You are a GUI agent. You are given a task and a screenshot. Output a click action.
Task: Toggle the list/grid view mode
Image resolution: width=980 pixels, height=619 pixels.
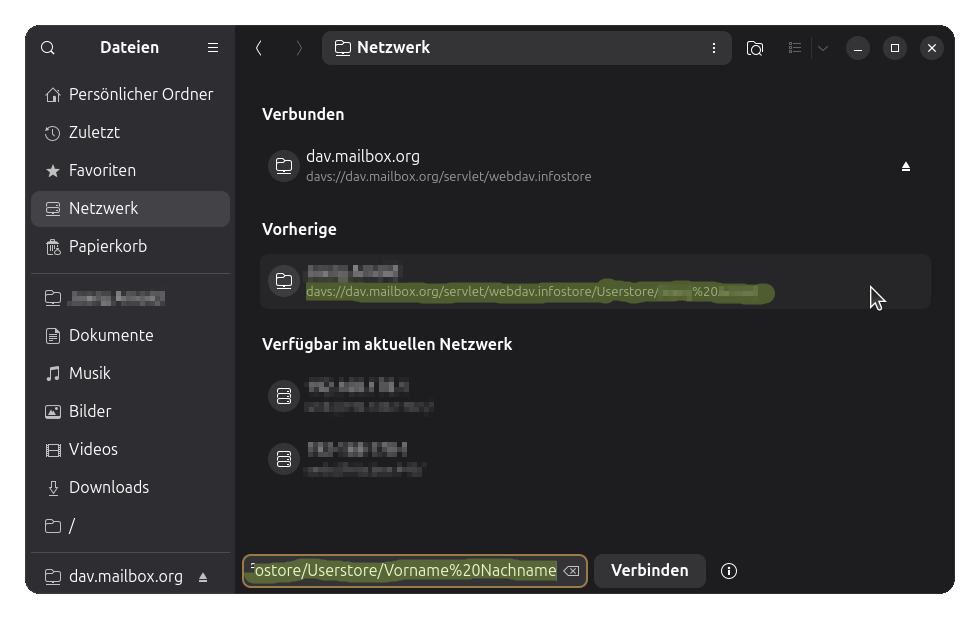[795, 48]
